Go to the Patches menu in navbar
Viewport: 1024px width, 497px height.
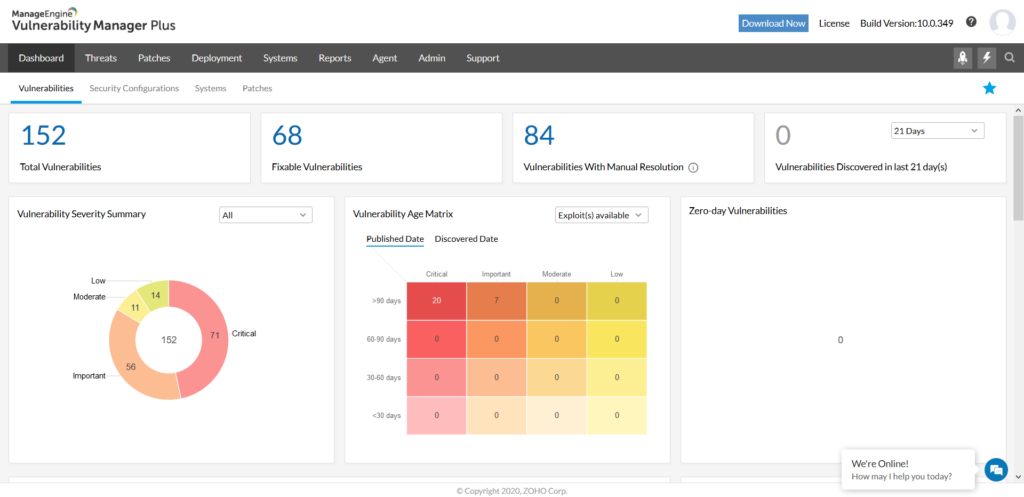(x=154, y=58)
